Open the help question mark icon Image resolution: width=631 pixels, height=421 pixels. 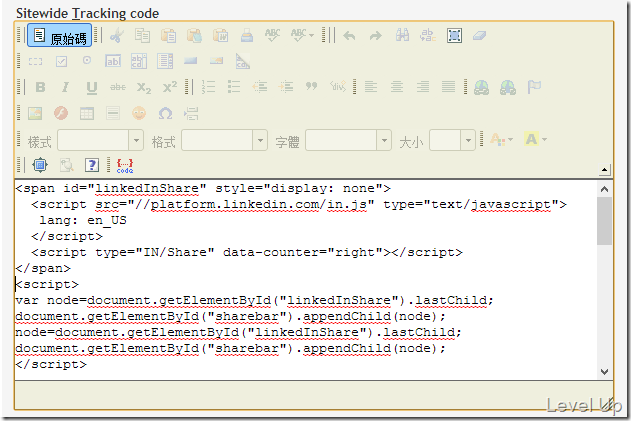[92, 165]
